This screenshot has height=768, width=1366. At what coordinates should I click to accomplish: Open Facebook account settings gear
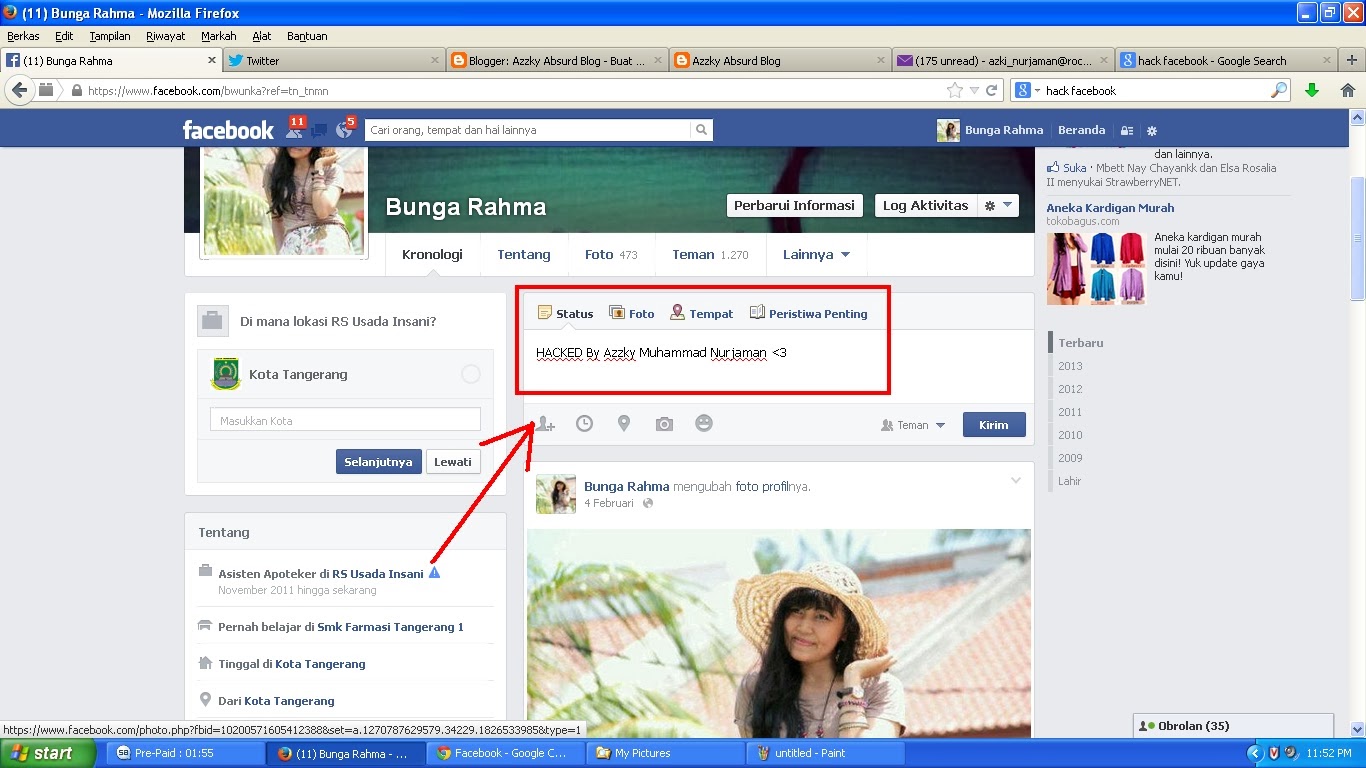pyautogui.click(x=1152, y=130)
